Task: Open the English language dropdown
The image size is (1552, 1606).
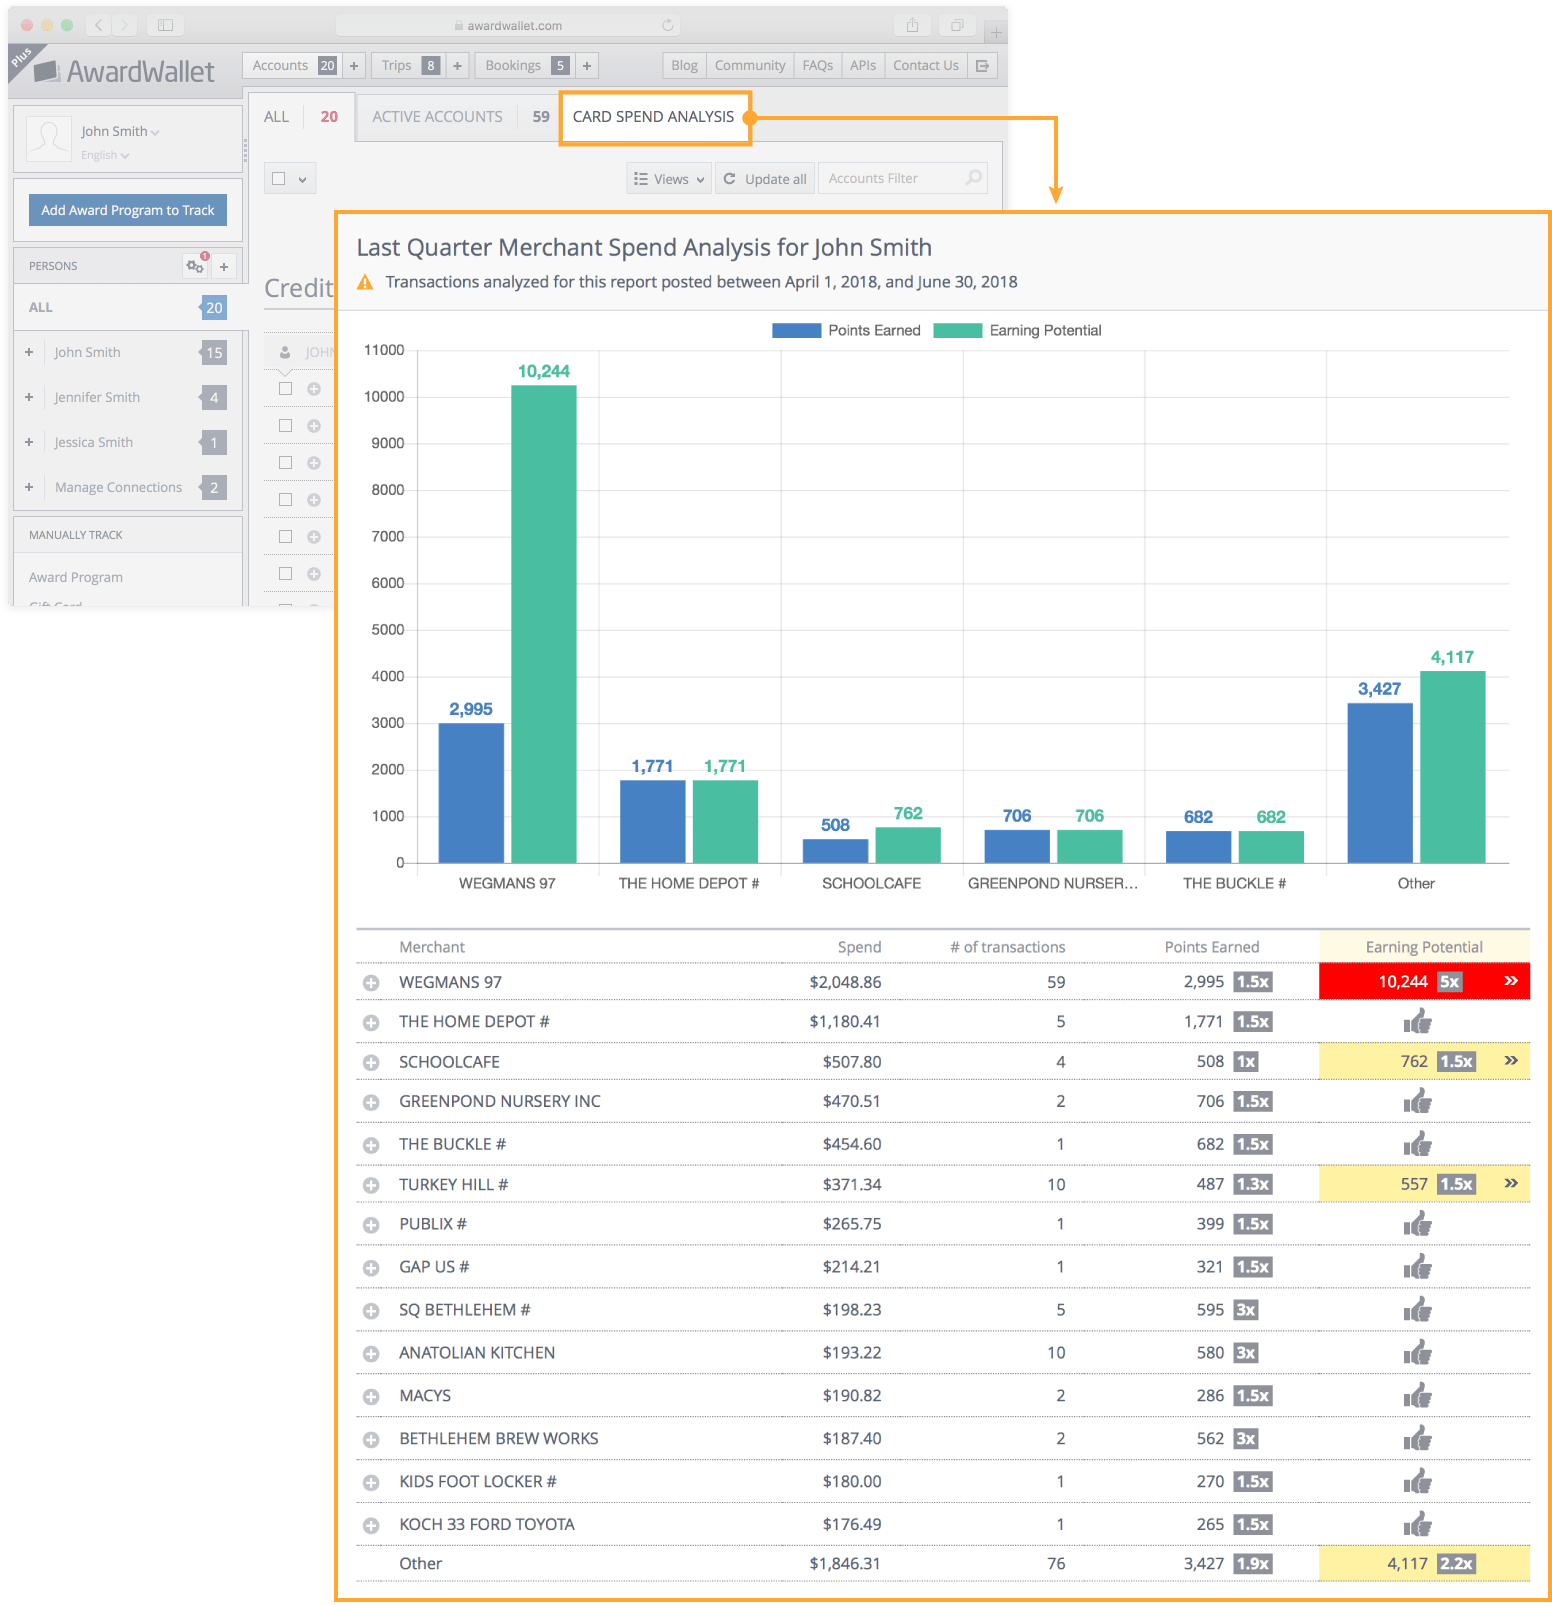Action: [105, 155]
